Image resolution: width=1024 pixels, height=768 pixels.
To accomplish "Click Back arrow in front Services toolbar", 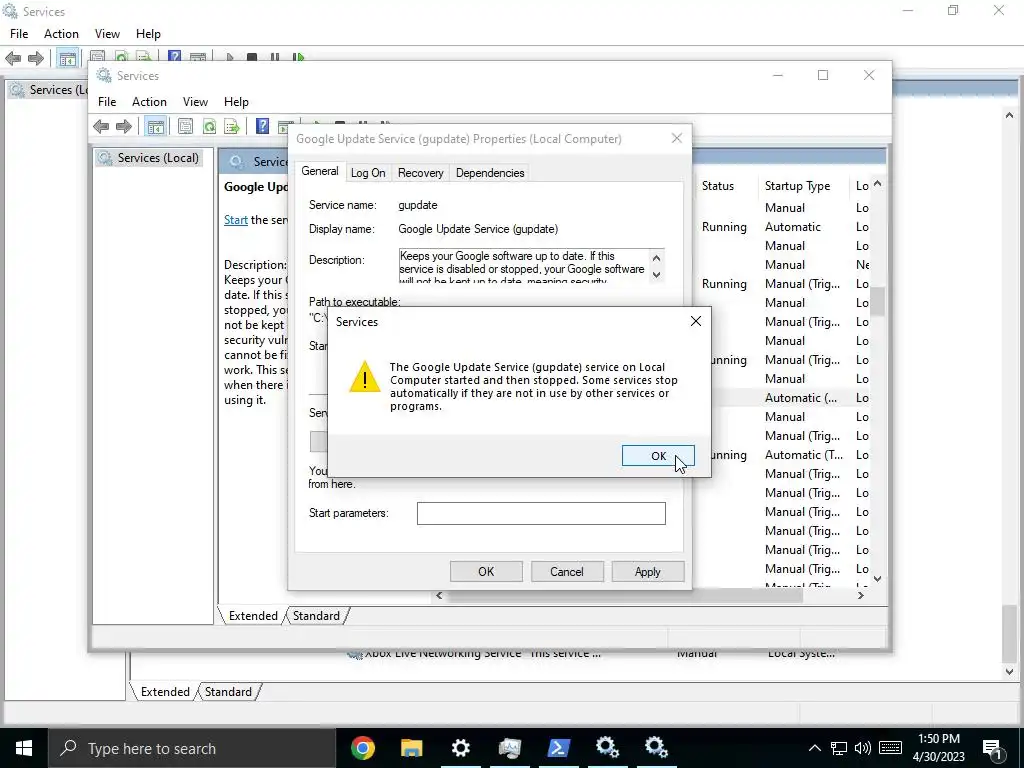I will [101, 127].
